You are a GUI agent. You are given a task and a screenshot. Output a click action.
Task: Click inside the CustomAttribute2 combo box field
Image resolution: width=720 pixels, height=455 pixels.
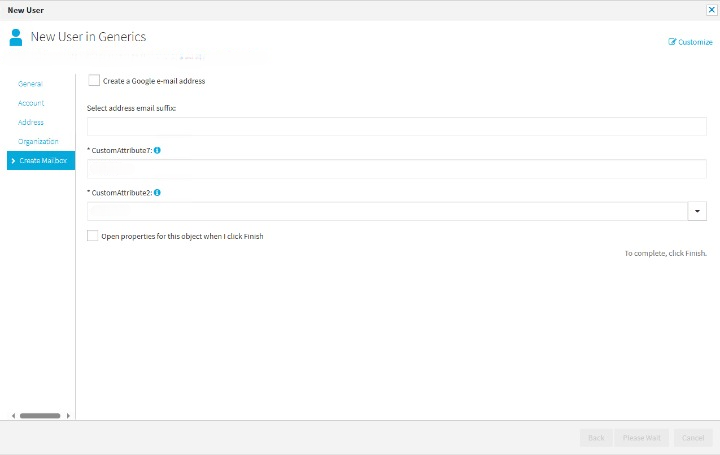tap(387, 211)
